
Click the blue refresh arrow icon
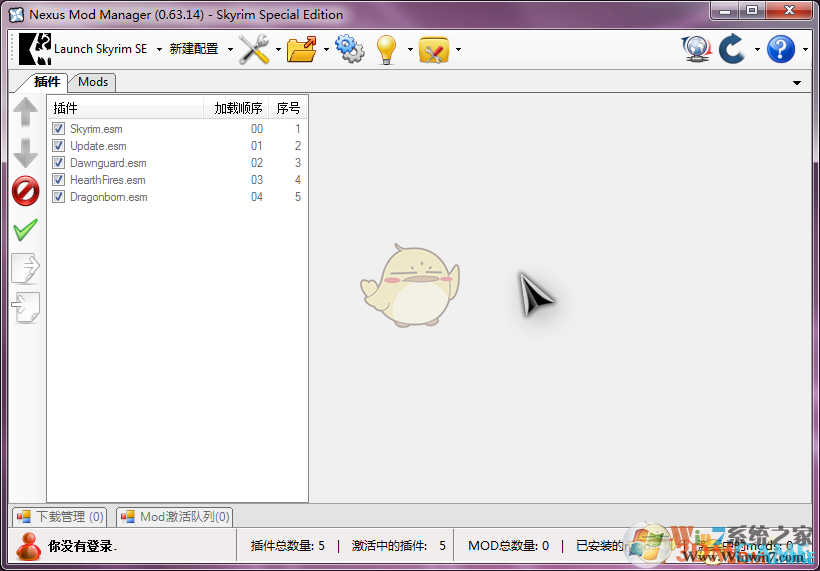(732, 49)
